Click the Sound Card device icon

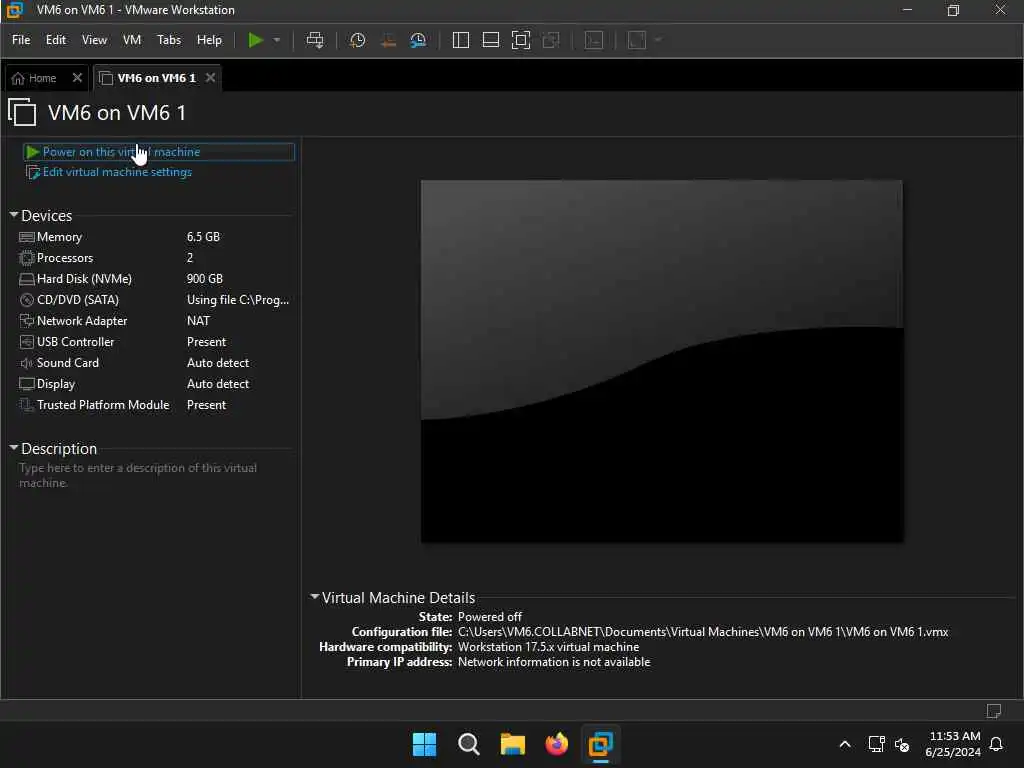click(27, 362)
